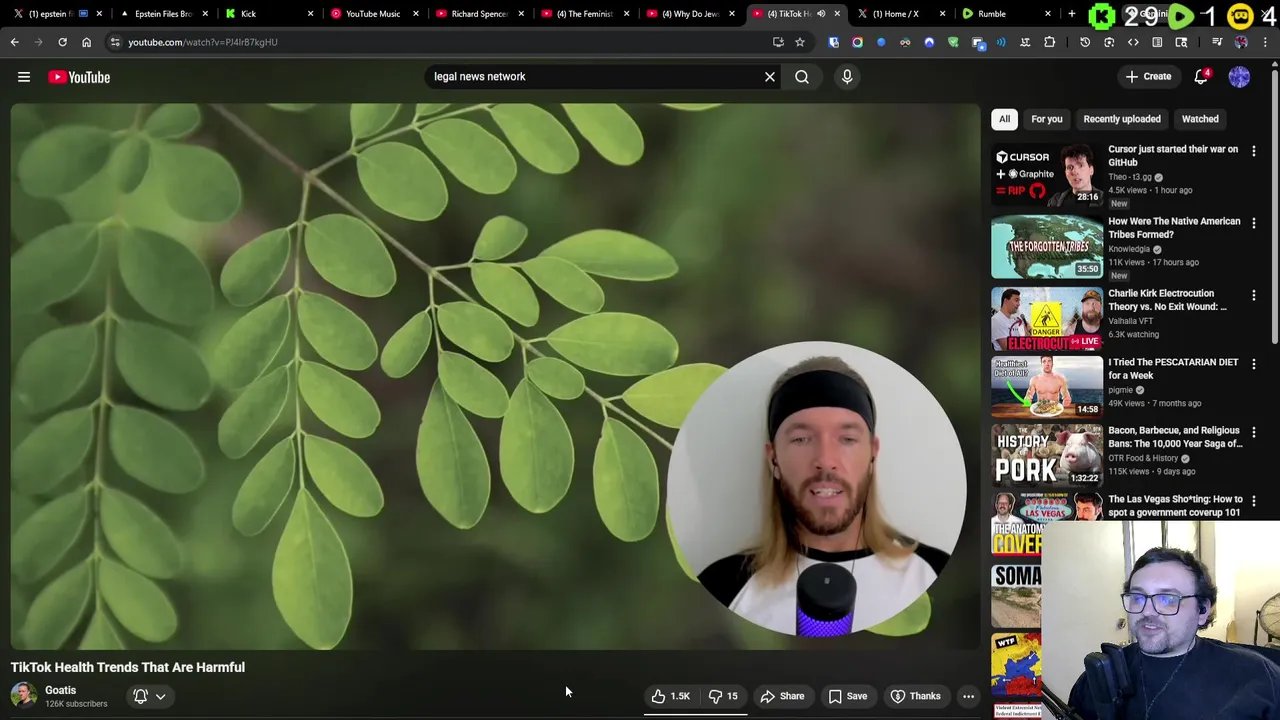
Task: Open a new browser tab with plus
Action: (x=1071, y=13)
